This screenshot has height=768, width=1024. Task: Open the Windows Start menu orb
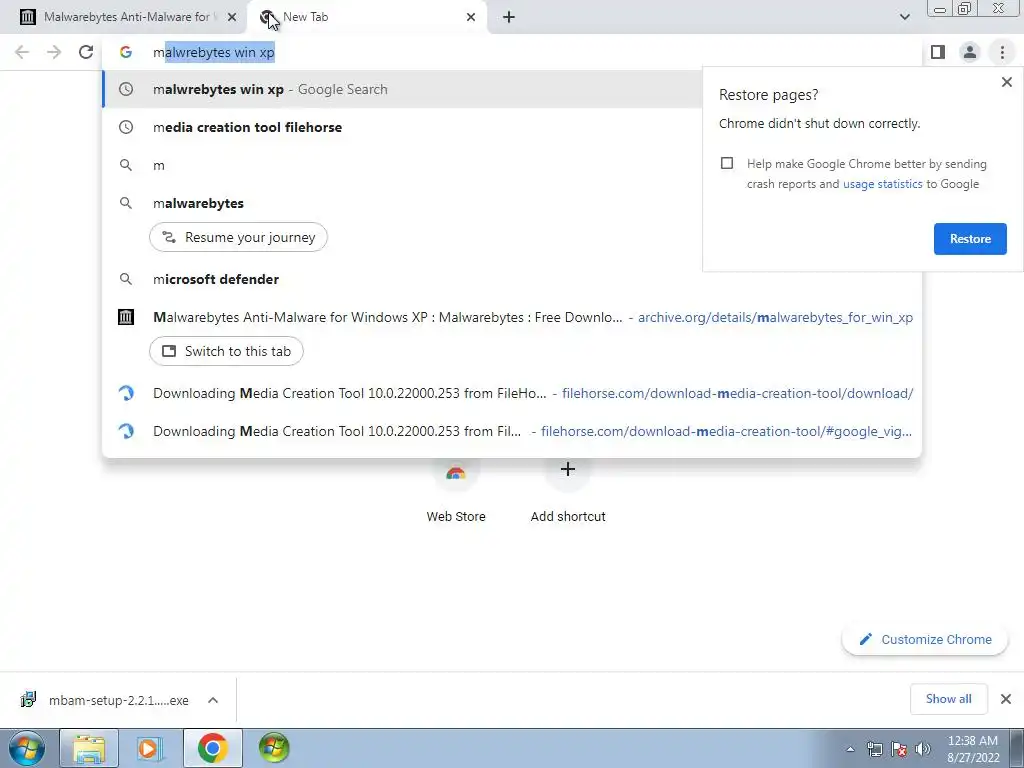click(27, 748)
